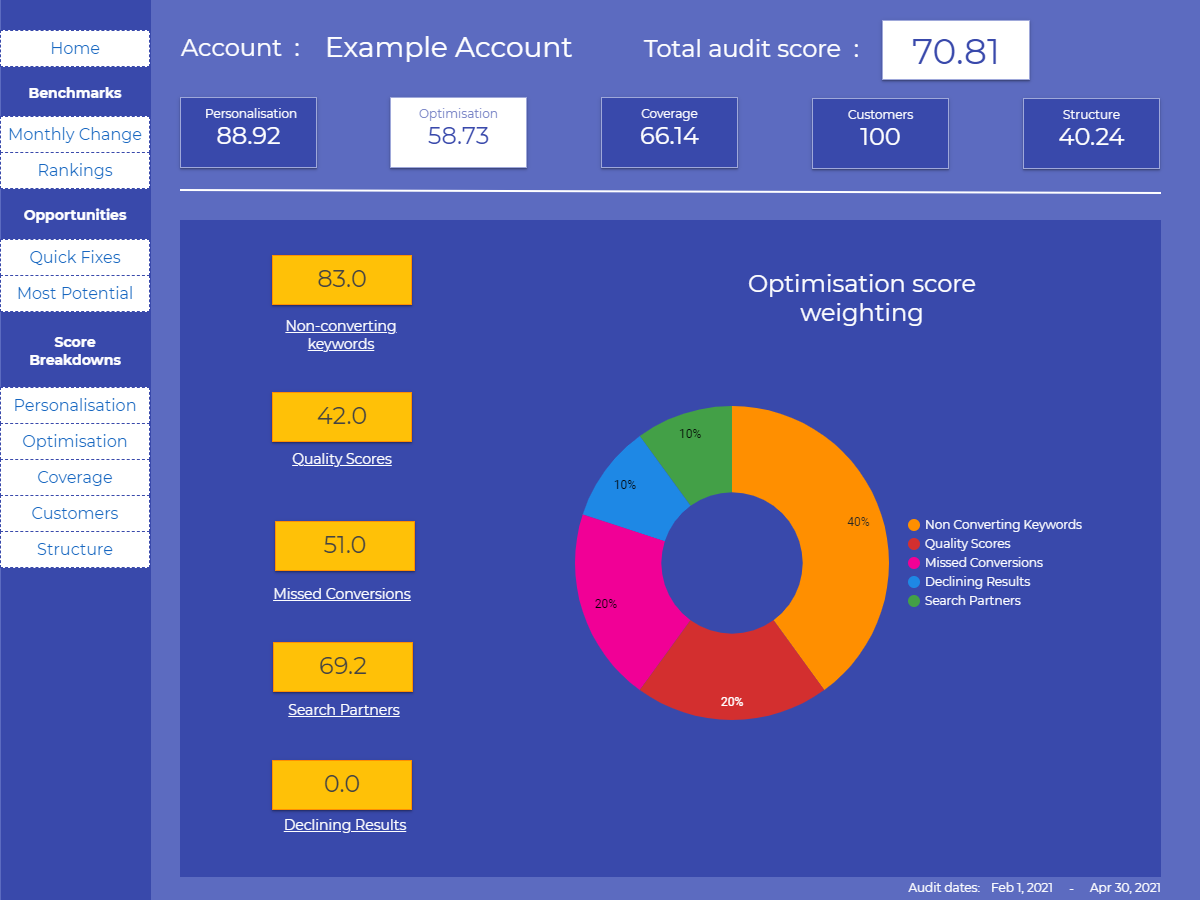Image resolution: width=1200 pixels, height=900 pixels.
Task: Select the red 20% donut segment
Action: click(x=732, y=675)
